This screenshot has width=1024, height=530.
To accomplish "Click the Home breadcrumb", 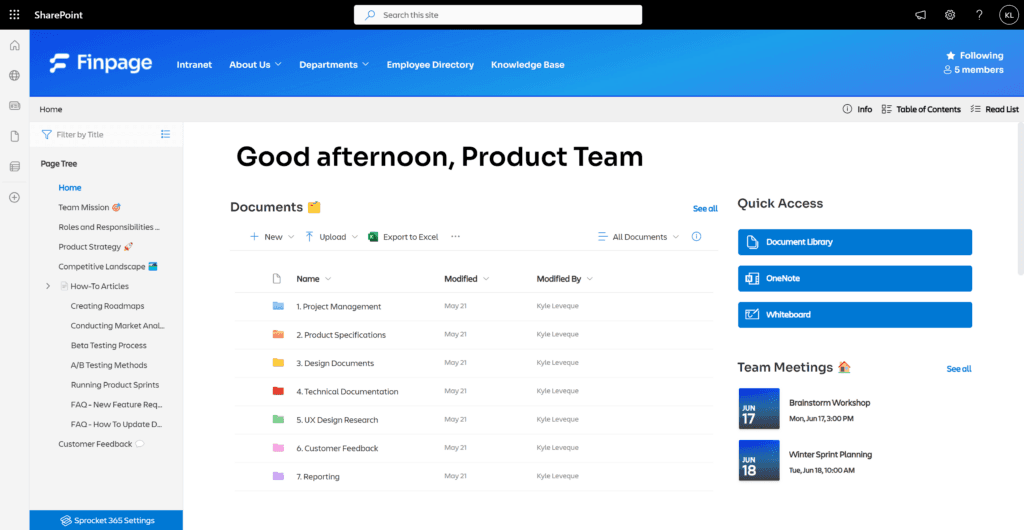I will point(51,109).
